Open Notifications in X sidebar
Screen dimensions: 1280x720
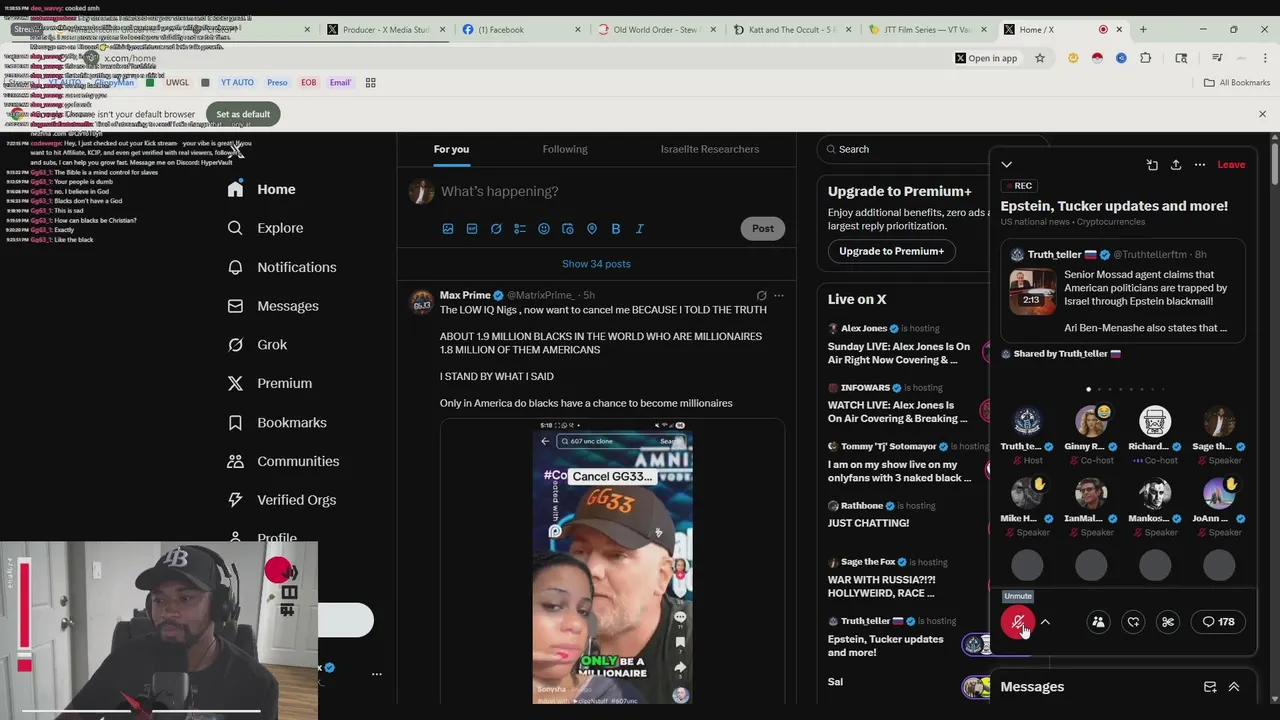point(282,267)
